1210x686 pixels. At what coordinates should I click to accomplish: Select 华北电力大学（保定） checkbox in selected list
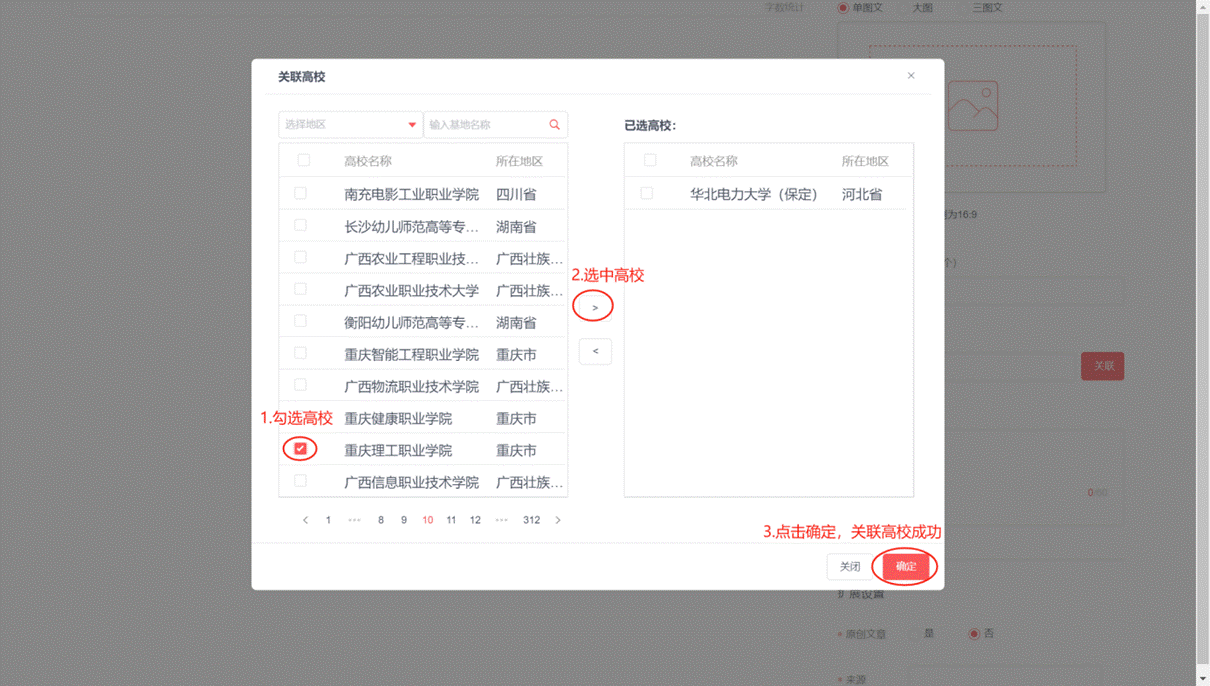pyautogui.click(x=647, y=193)
